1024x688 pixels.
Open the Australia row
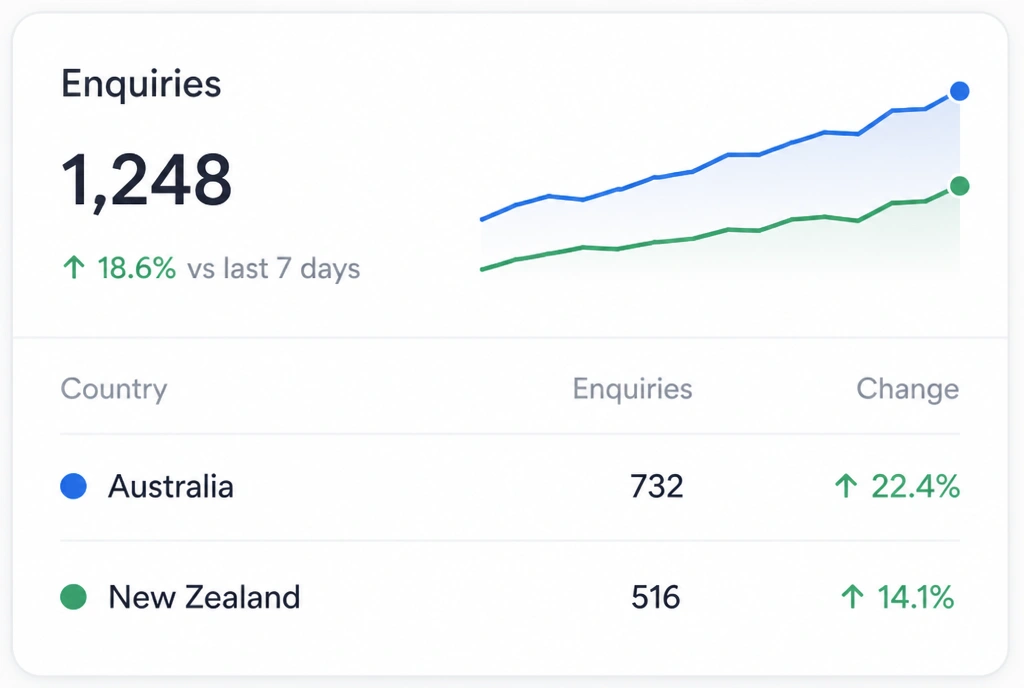pyautogui.click(x=510, y=487)
